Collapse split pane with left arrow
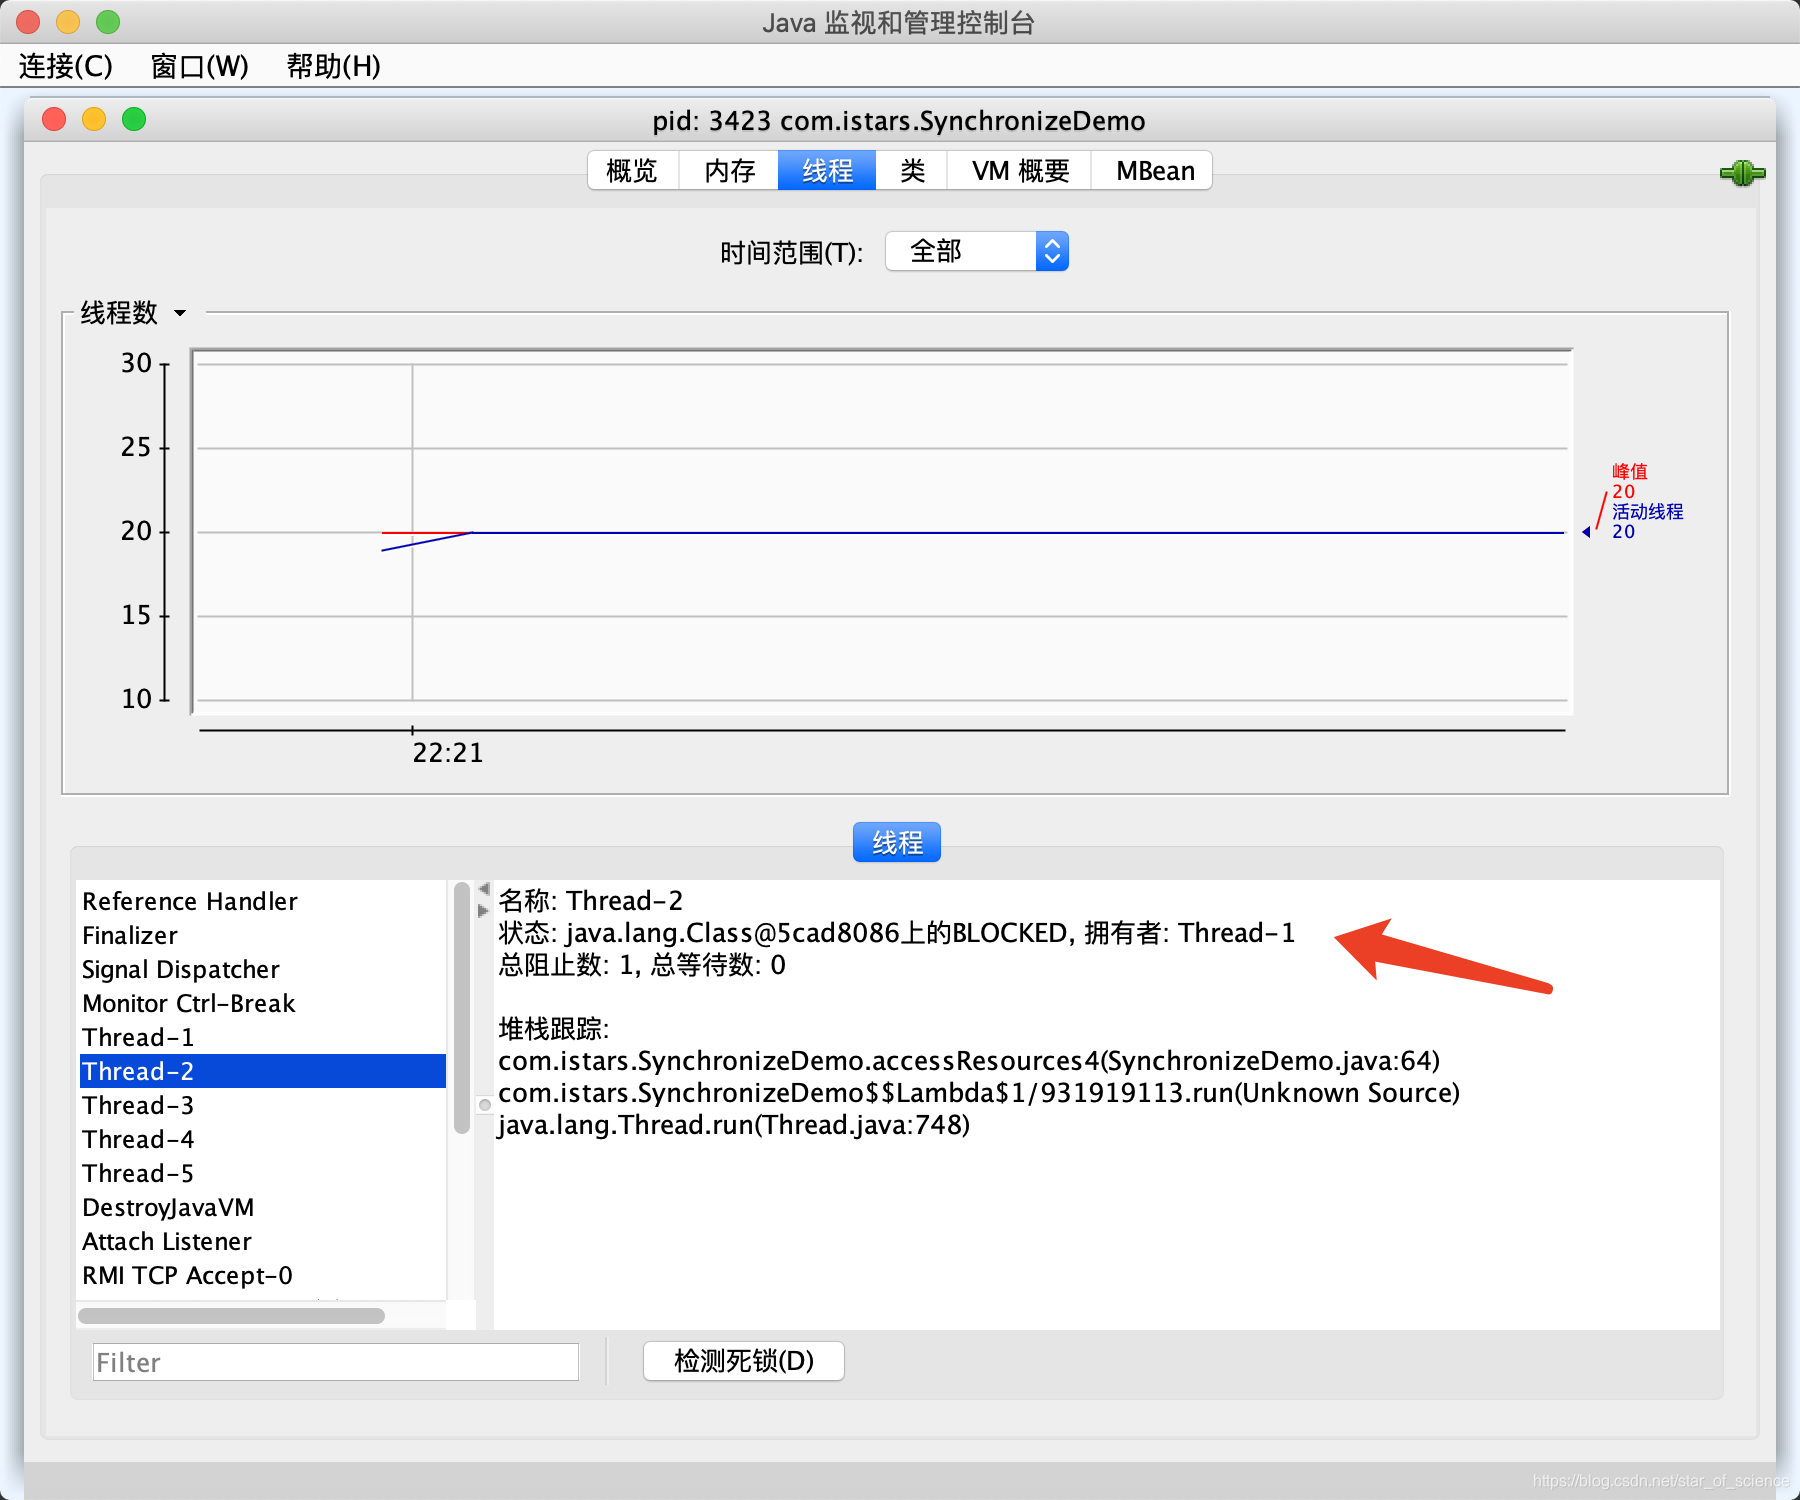 tap(484, 889)
